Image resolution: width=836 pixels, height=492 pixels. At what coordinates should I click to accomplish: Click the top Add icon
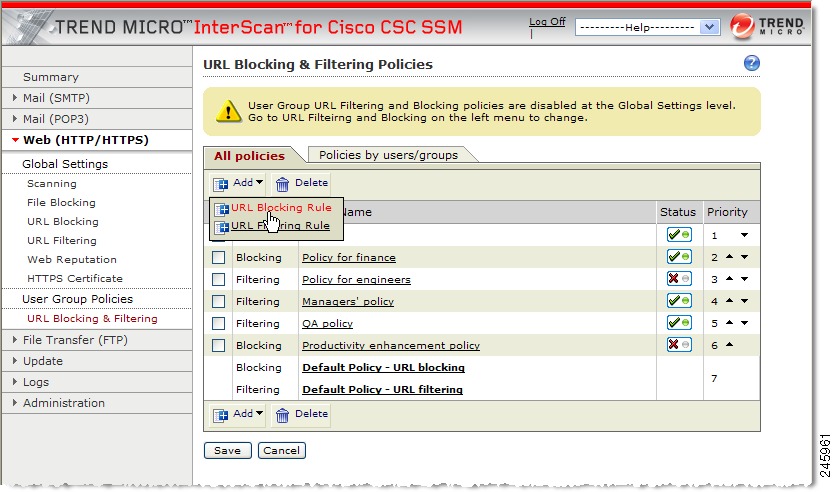coord(220,184)
